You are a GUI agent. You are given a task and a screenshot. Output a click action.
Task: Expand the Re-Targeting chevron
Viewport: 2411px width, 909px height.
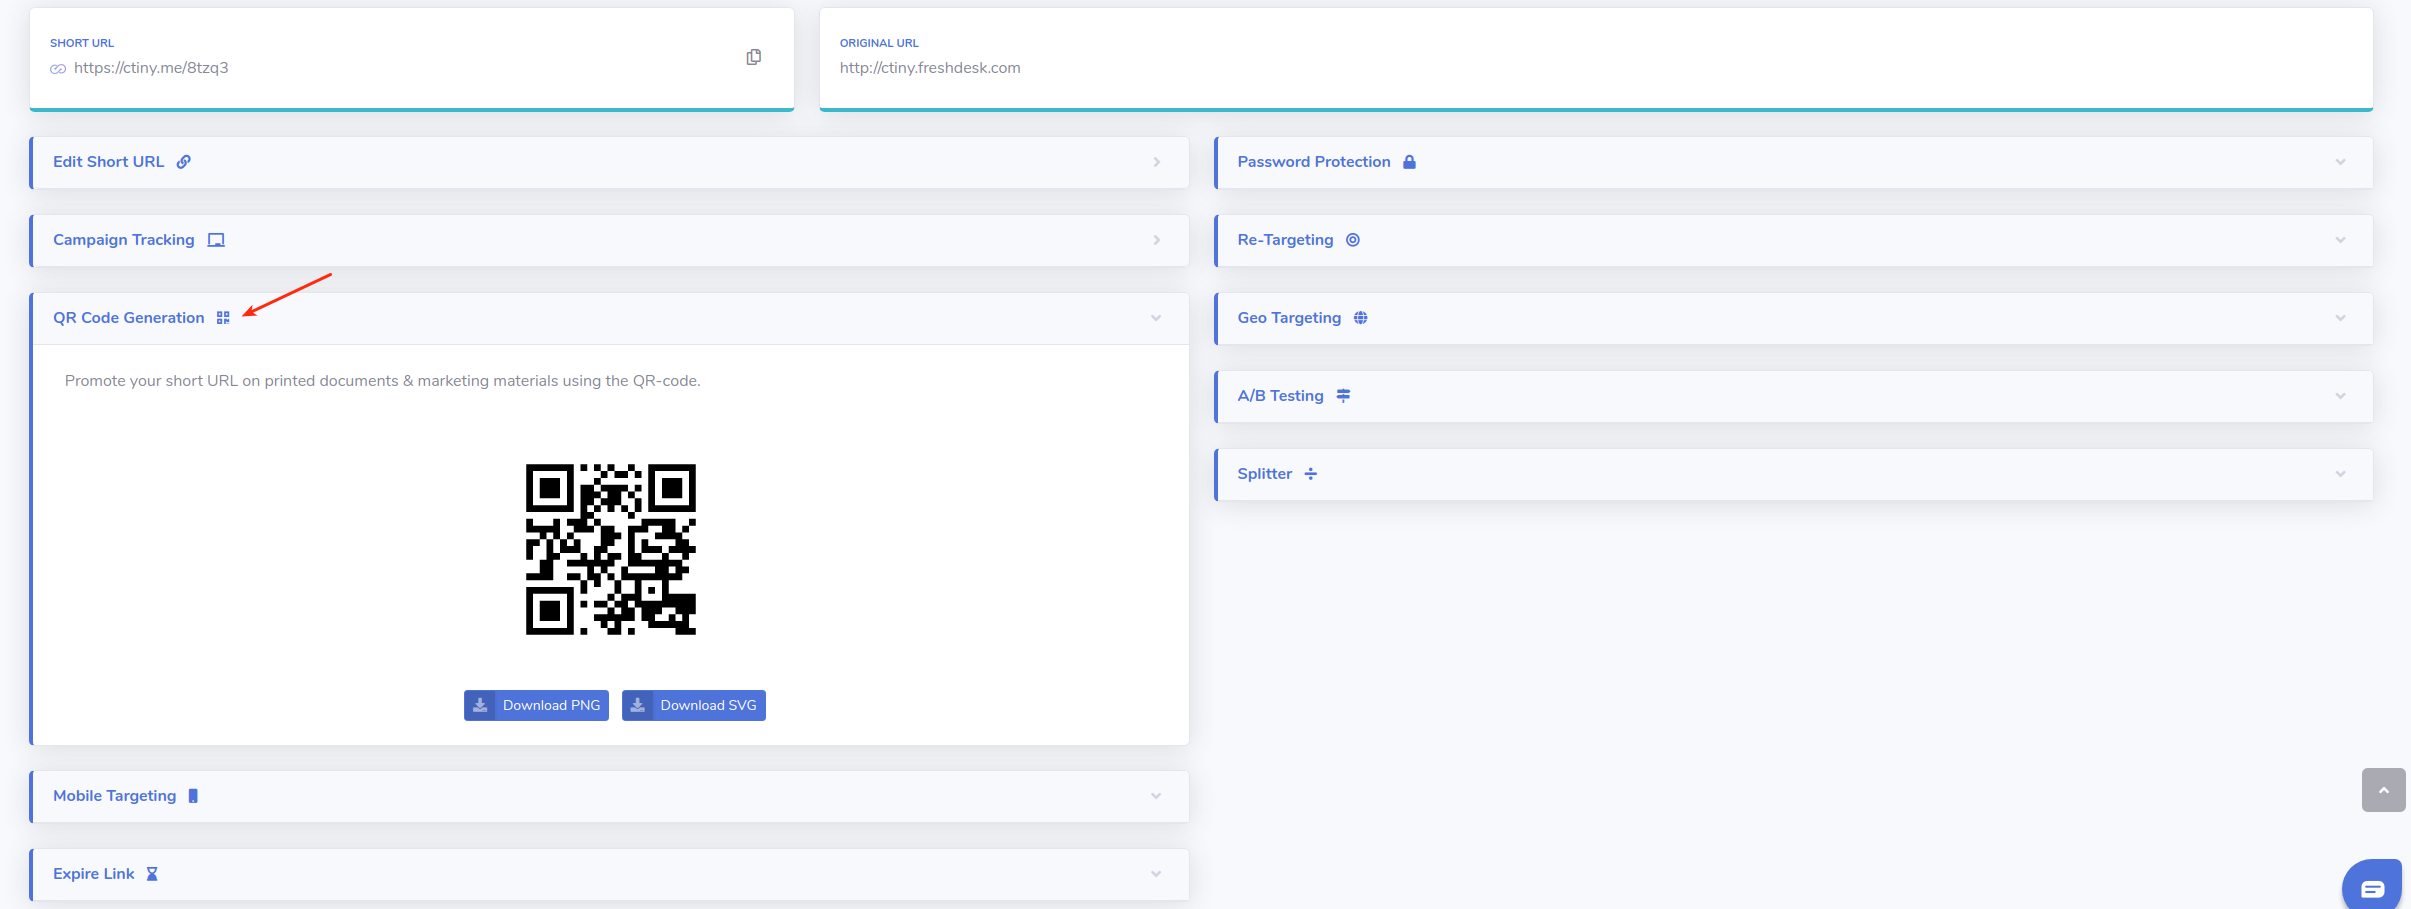(x=2340, y=240)
